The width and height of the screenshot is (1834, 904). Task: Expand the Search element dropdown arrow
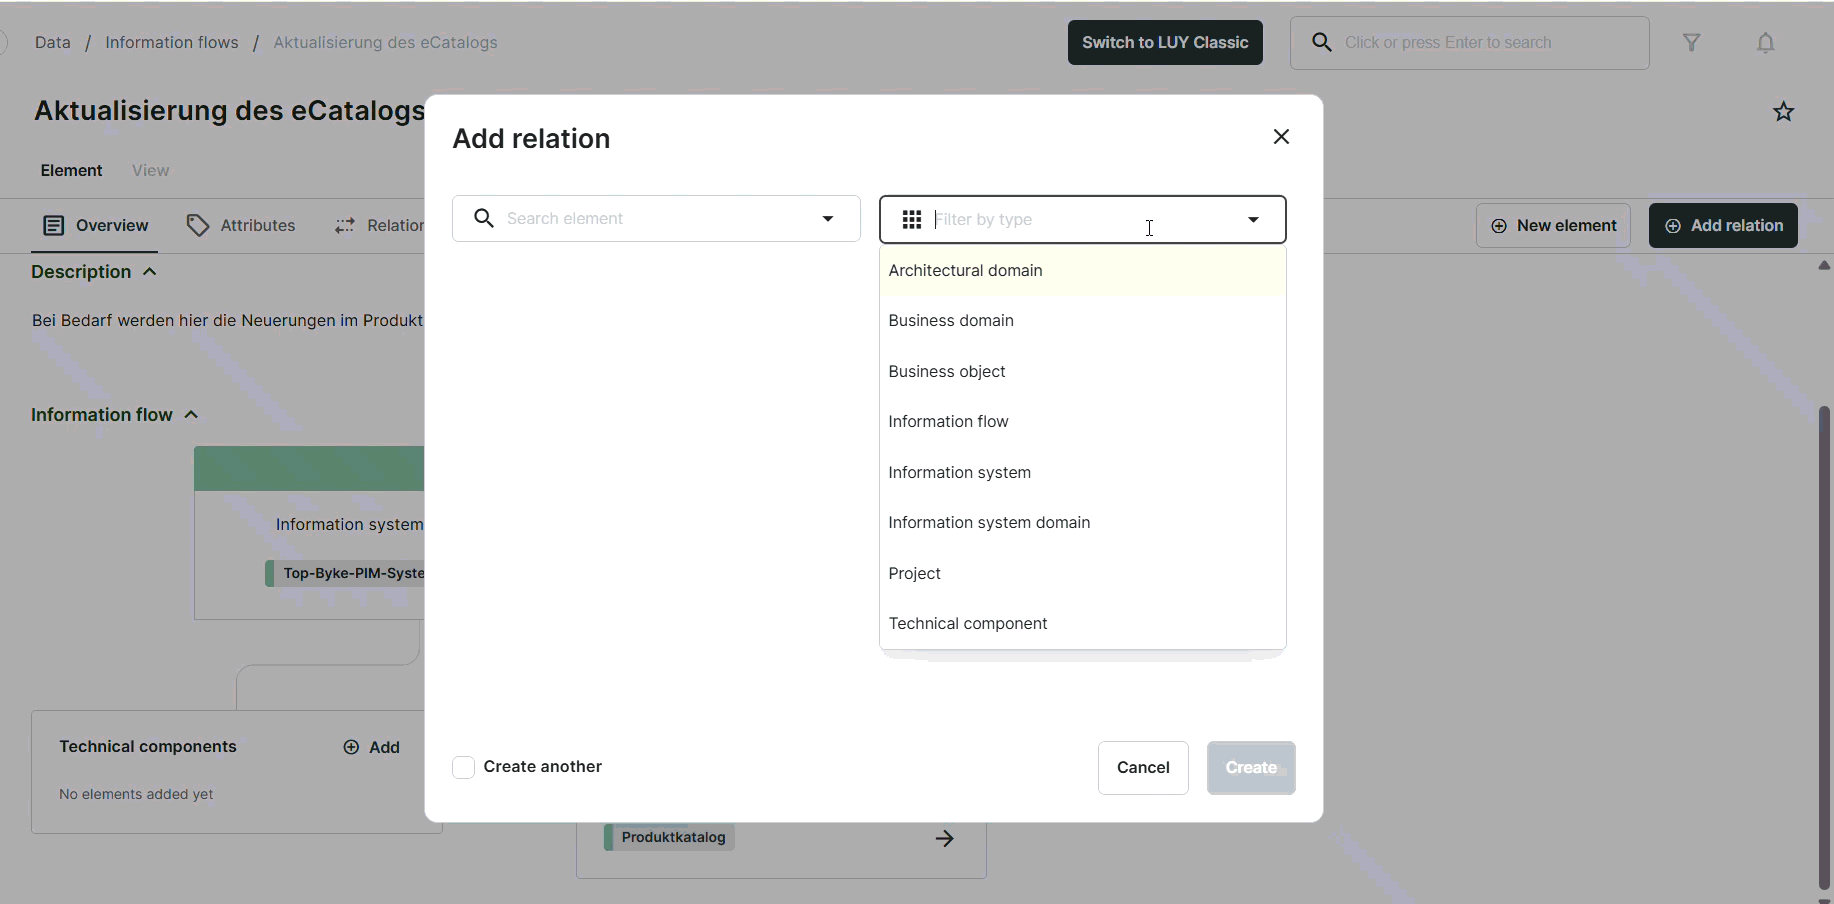point(827,219)
